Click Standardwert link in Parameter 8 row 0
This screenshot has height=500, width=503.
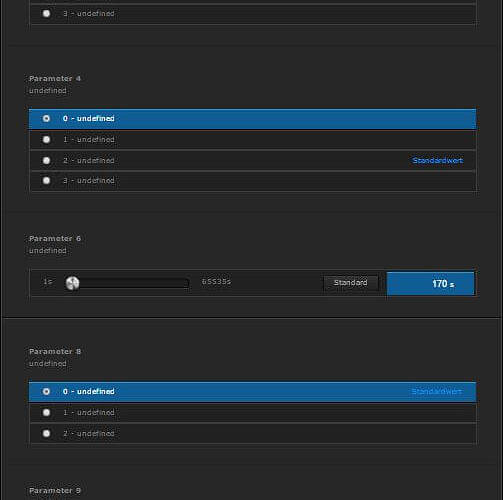tap(437, 391)
